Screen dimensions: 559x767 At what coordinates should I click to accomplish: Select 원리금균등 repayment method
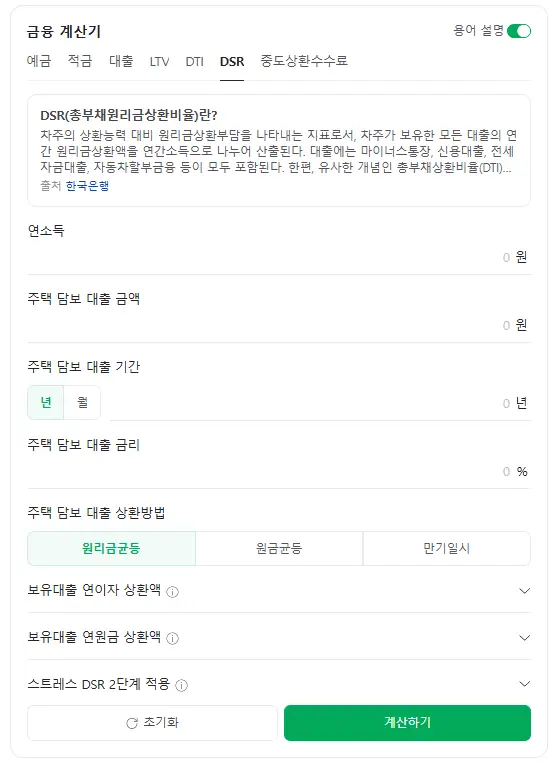coord(112,548)
